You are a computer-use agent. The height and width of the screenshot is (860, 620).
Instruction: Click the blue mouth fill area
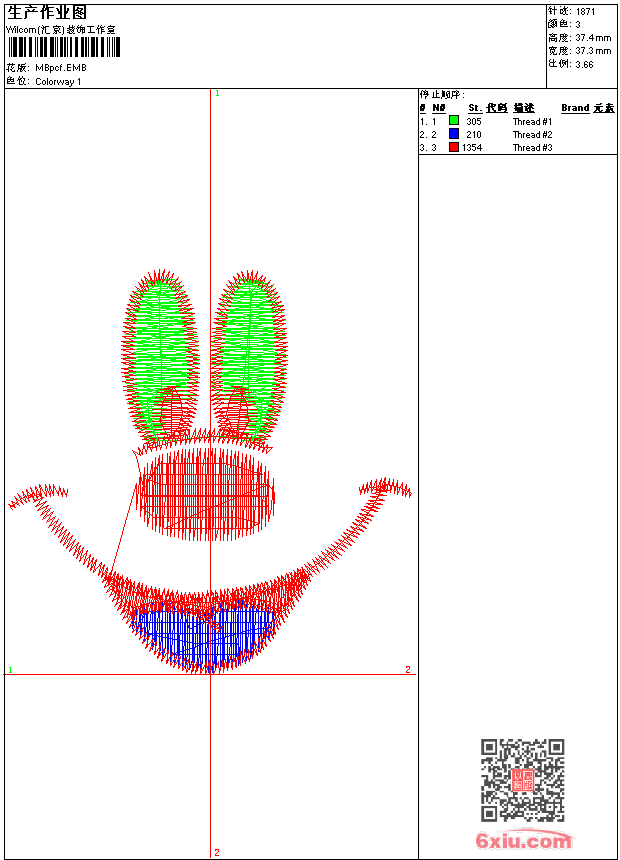click(204, 633)
